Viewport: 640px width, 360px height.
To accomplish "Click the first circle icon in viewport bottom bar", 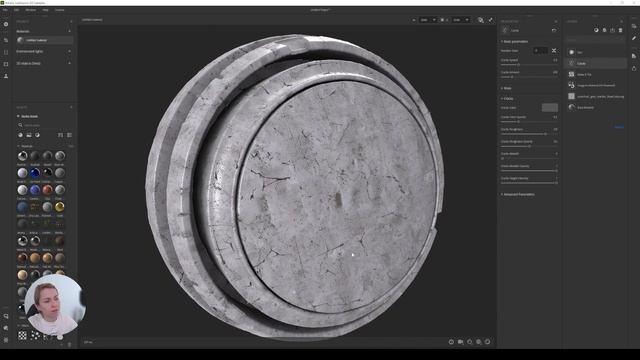I will (x=451, y=342).
